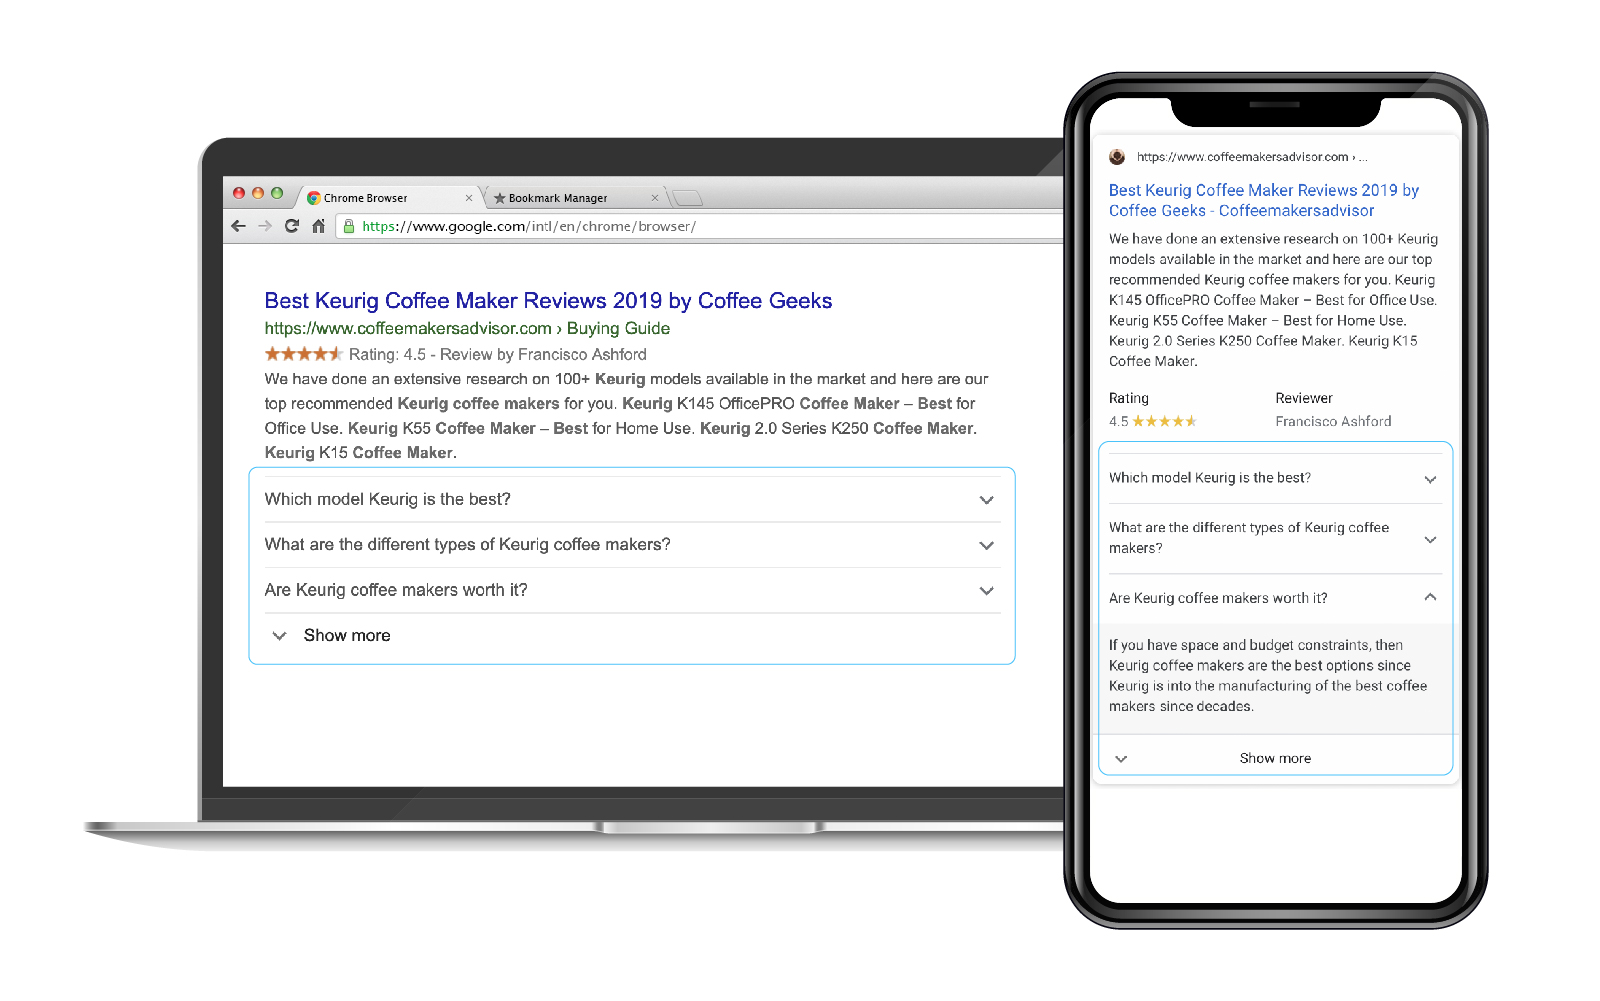This screenshot has height=1001, width=1600.
Task: Expand 'Are Keurig coffee makers worth it?' on laptop
Action: (x=632, y=590)
